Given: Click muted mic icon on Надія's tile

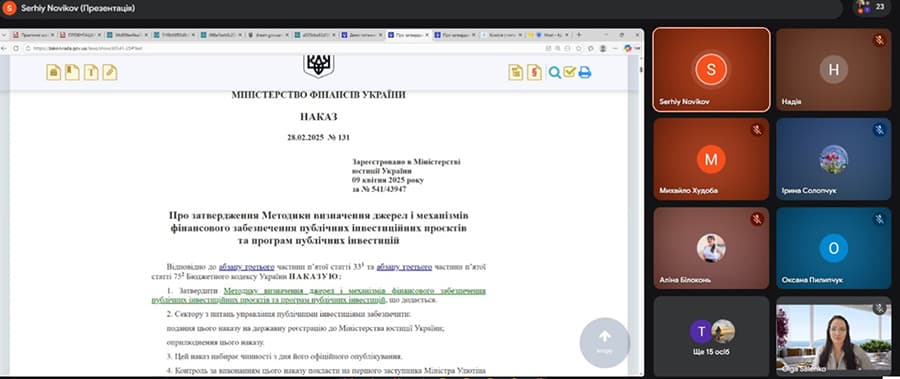Looking at the screenshot, I should click(x=879, y=40).
